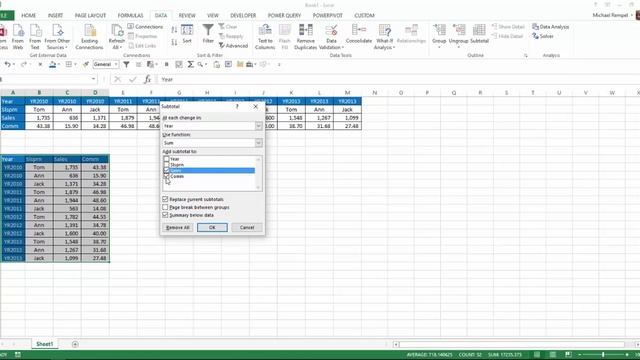The width and height of the screenshot is (640, 360).
Task: Click the Sort Z to A icon
Action: 174,42
